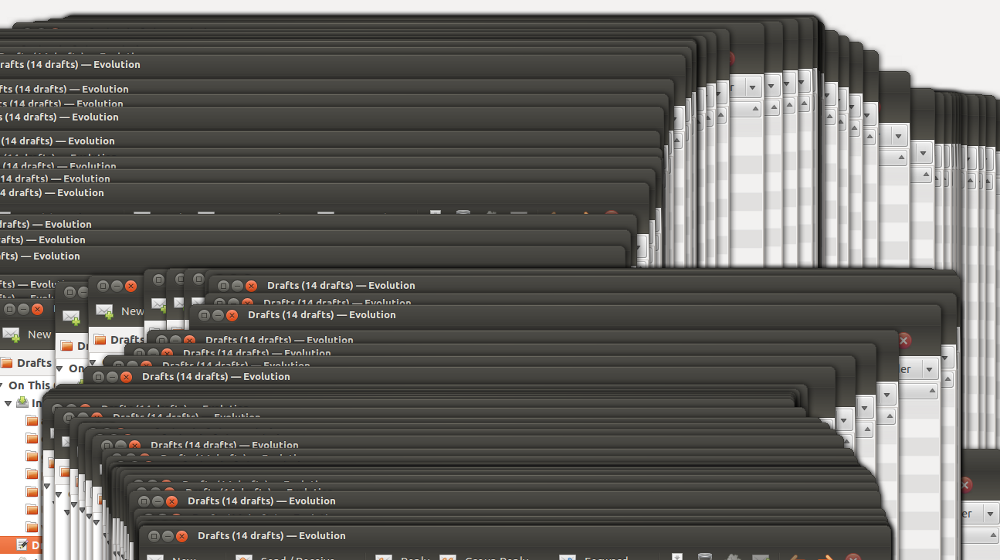
Task: Click the scroll-up arrow beneath the bottom-right 'er' dropdown
Action: coord(994,535)
